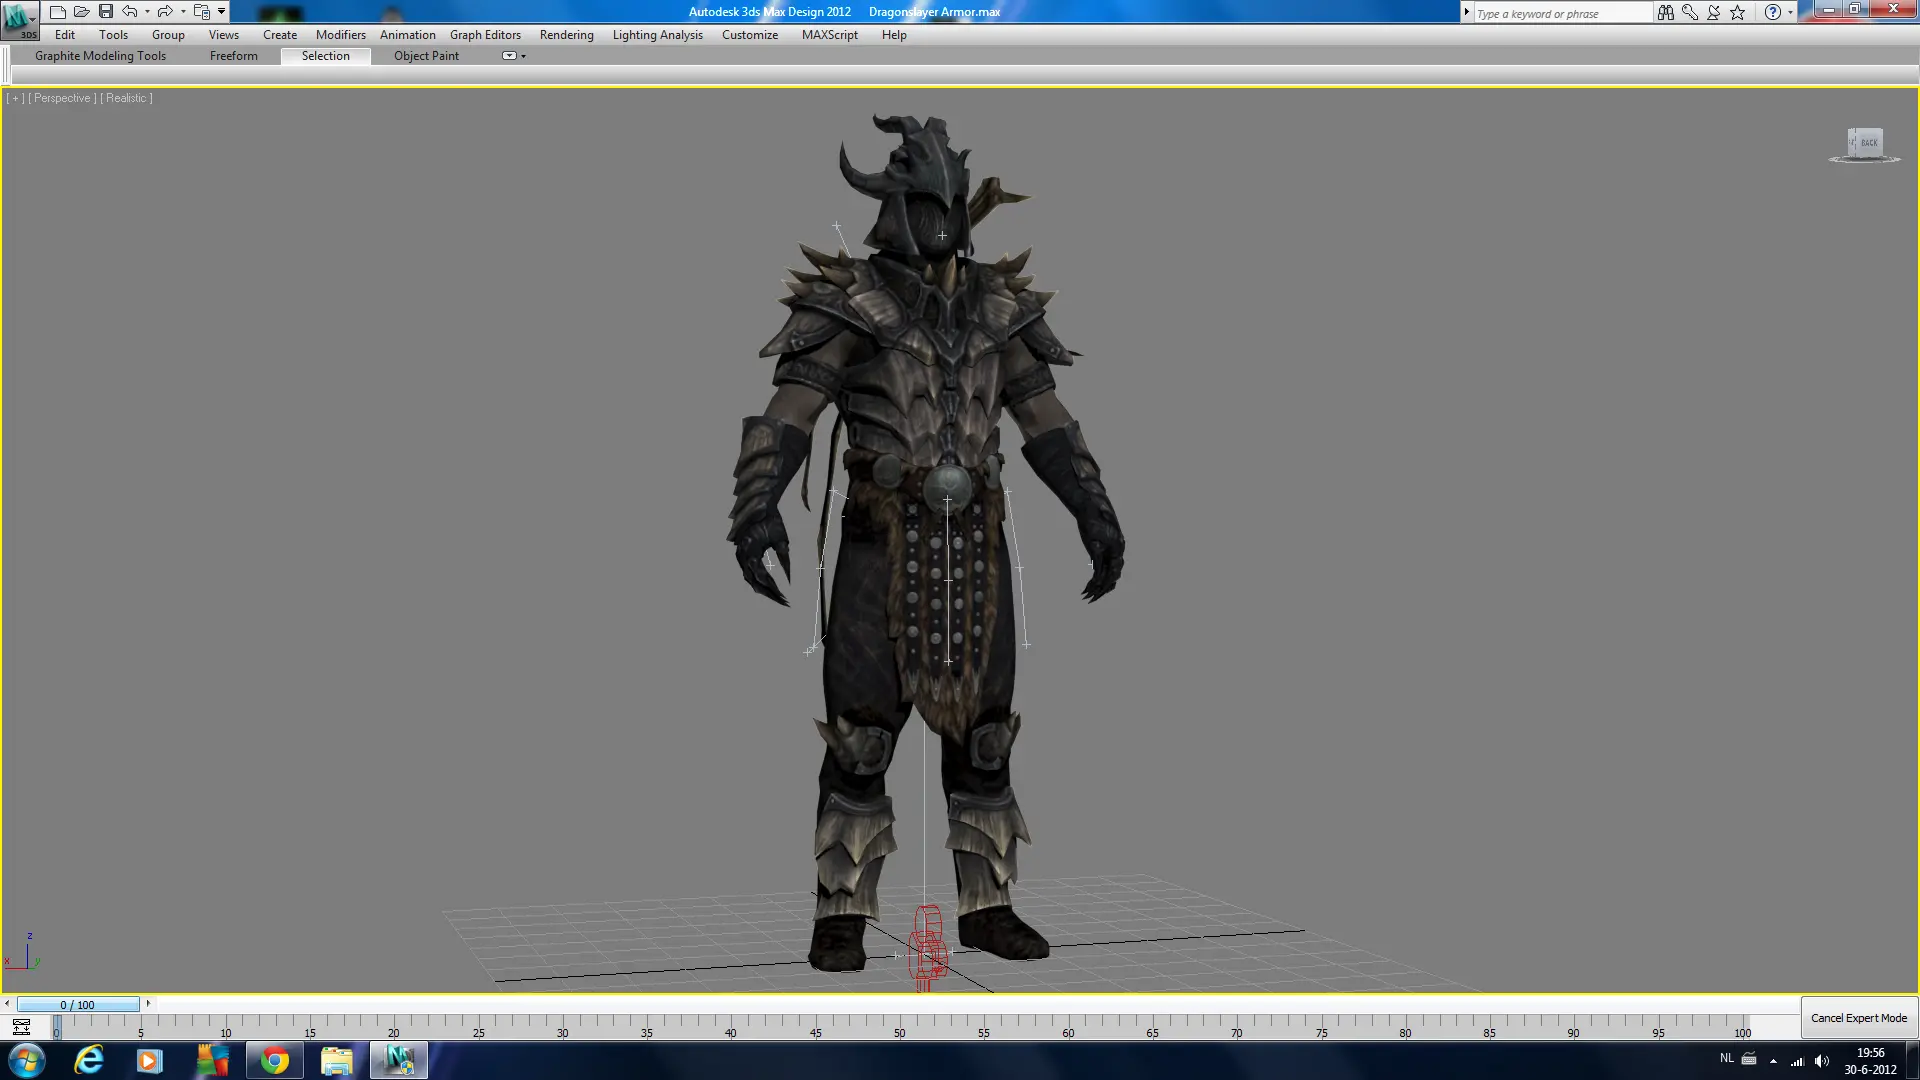The image size is (1920, 1080).
Task: Open the Edit menu
Action: point(65,35)
